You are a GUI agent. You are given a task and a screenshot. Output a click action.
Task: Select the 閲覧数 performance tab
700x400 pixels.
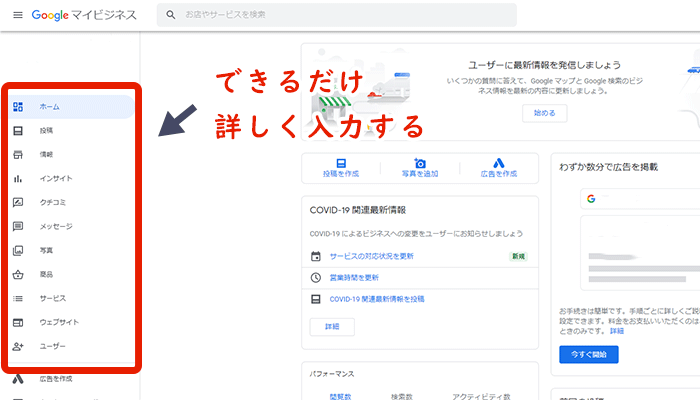click(340, 396)
